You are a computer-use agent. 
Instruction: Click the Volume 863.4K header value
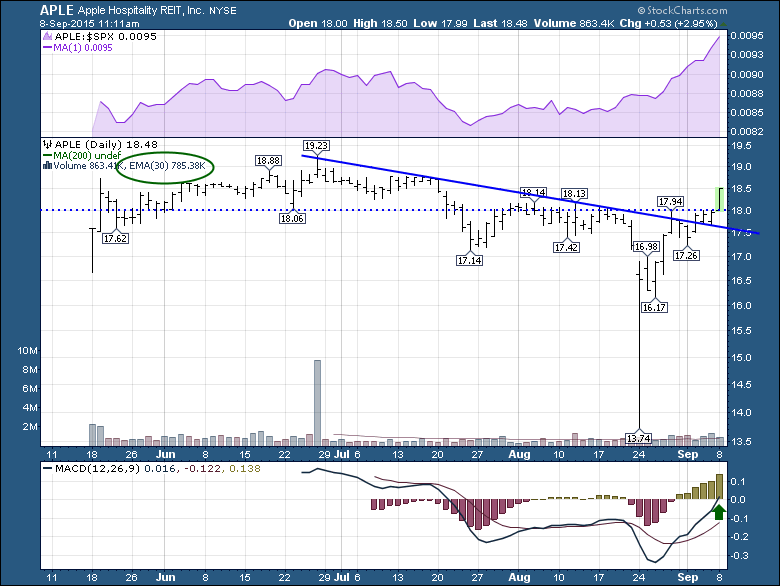574,23
